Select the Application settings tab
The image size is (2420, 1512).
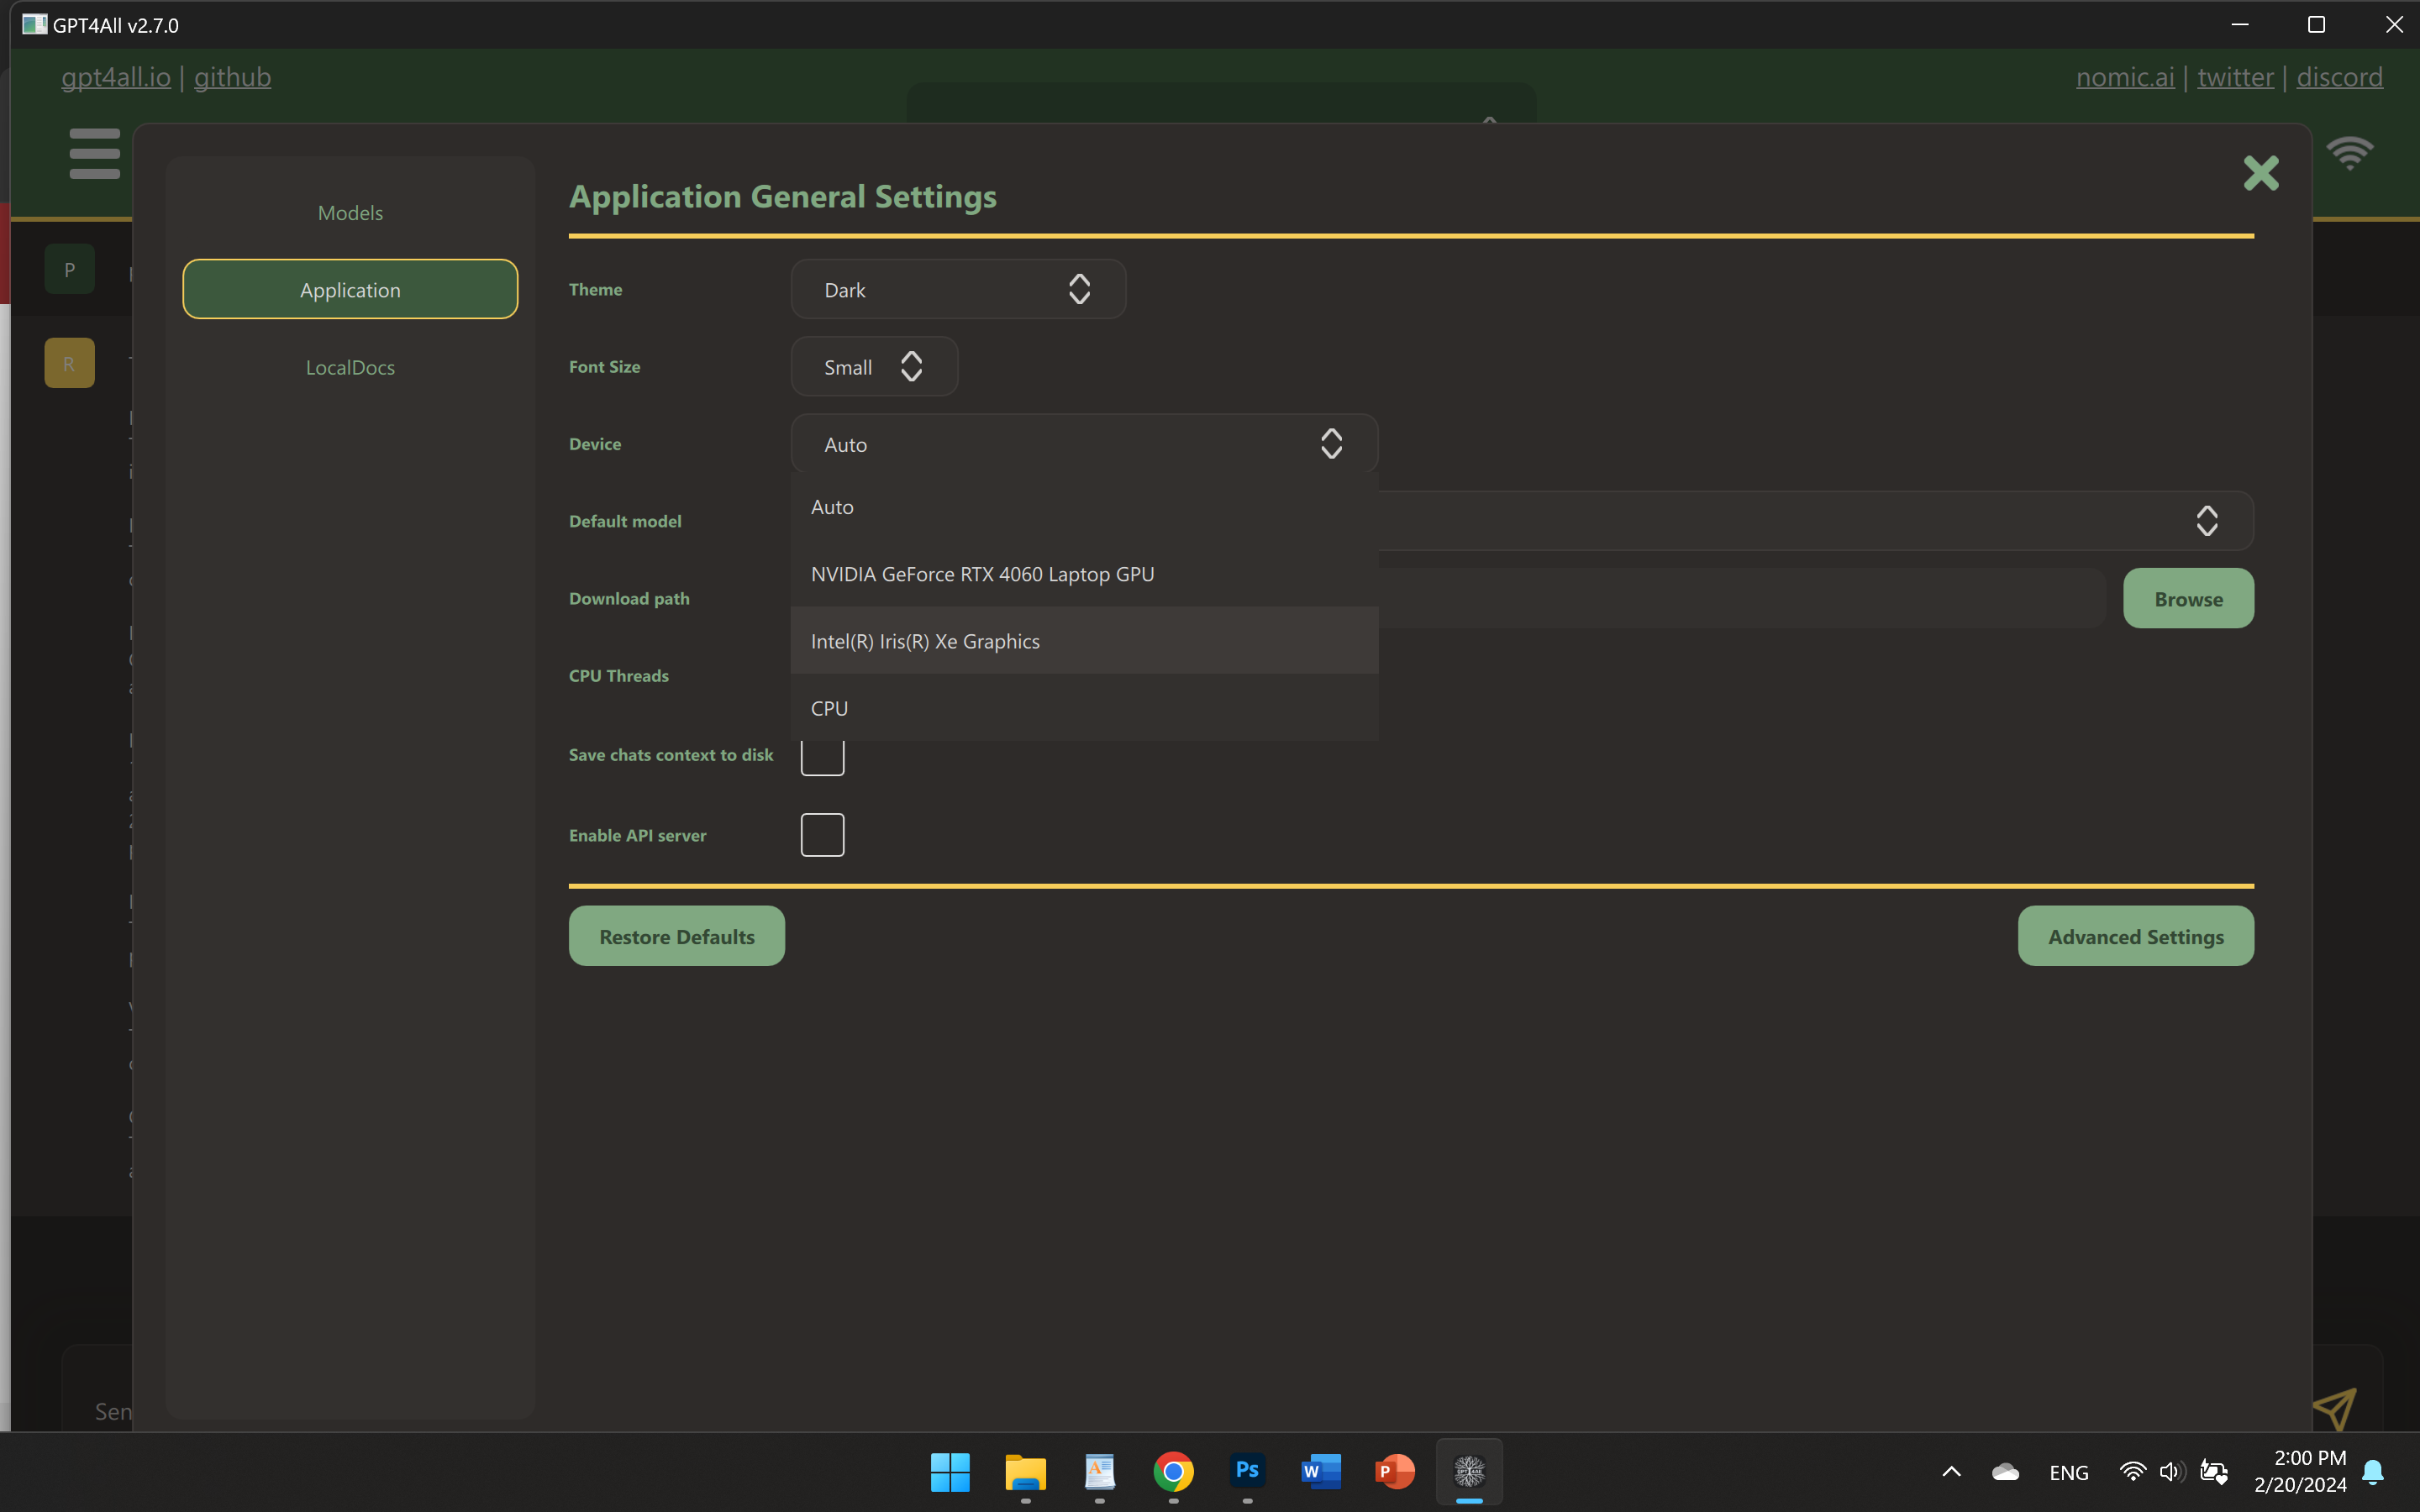click(x=350, y=289)
